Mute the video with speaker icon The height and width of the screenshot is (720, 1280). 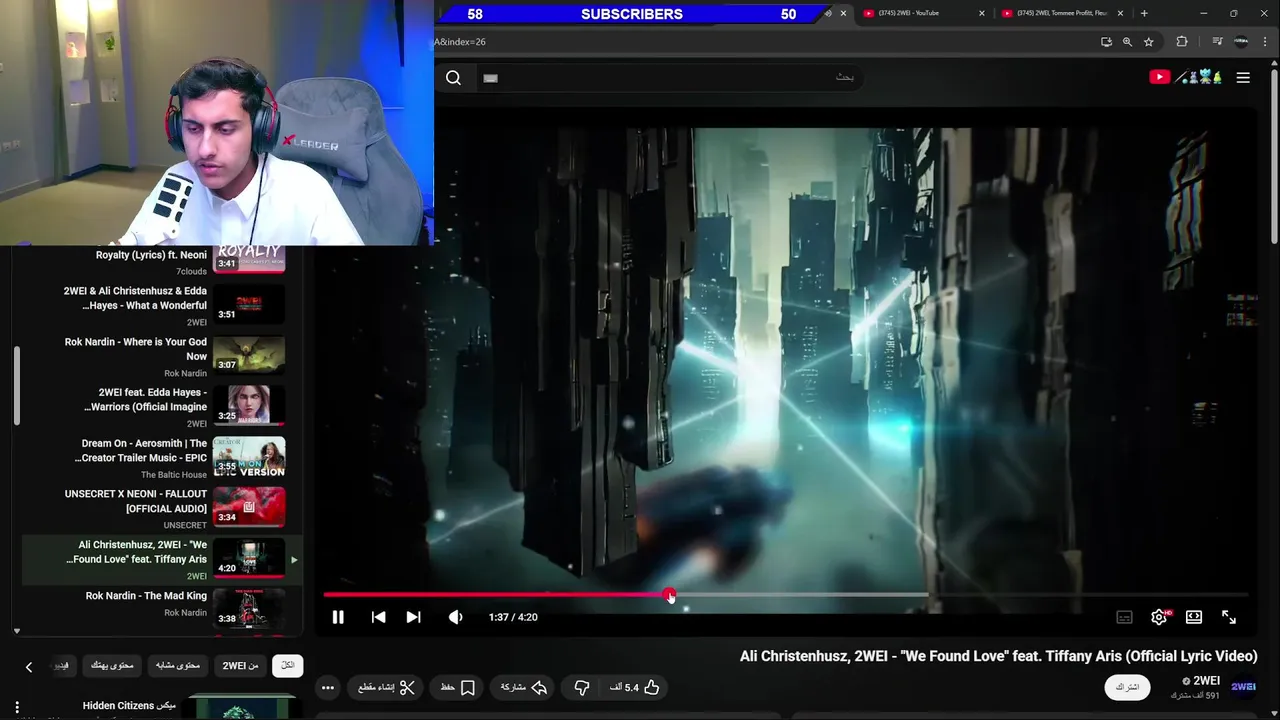(455, 617)
